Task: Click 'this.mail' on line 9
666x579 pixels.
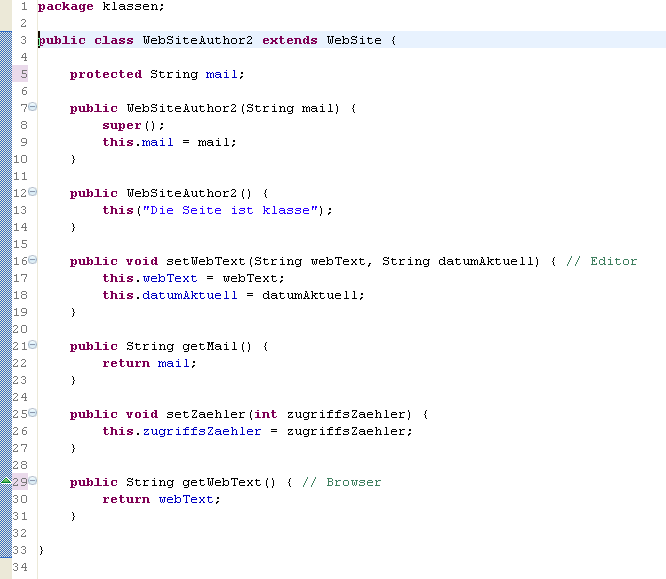Action: 138,142
